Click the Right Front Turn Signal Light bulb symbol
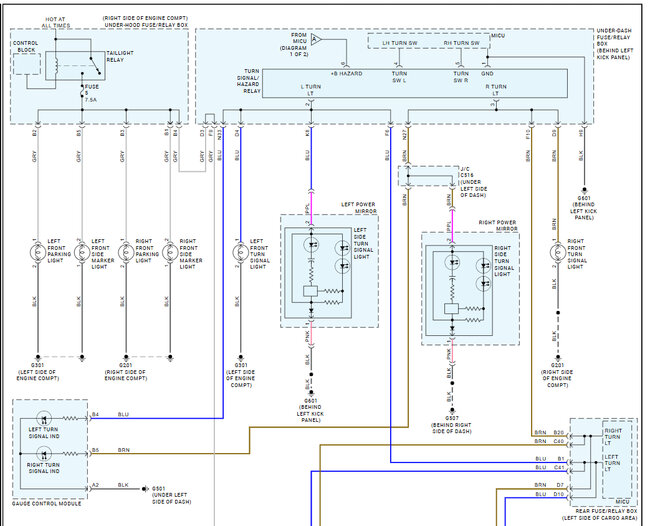The height and width of the screenshot is (526, 650). click(558, 252)
